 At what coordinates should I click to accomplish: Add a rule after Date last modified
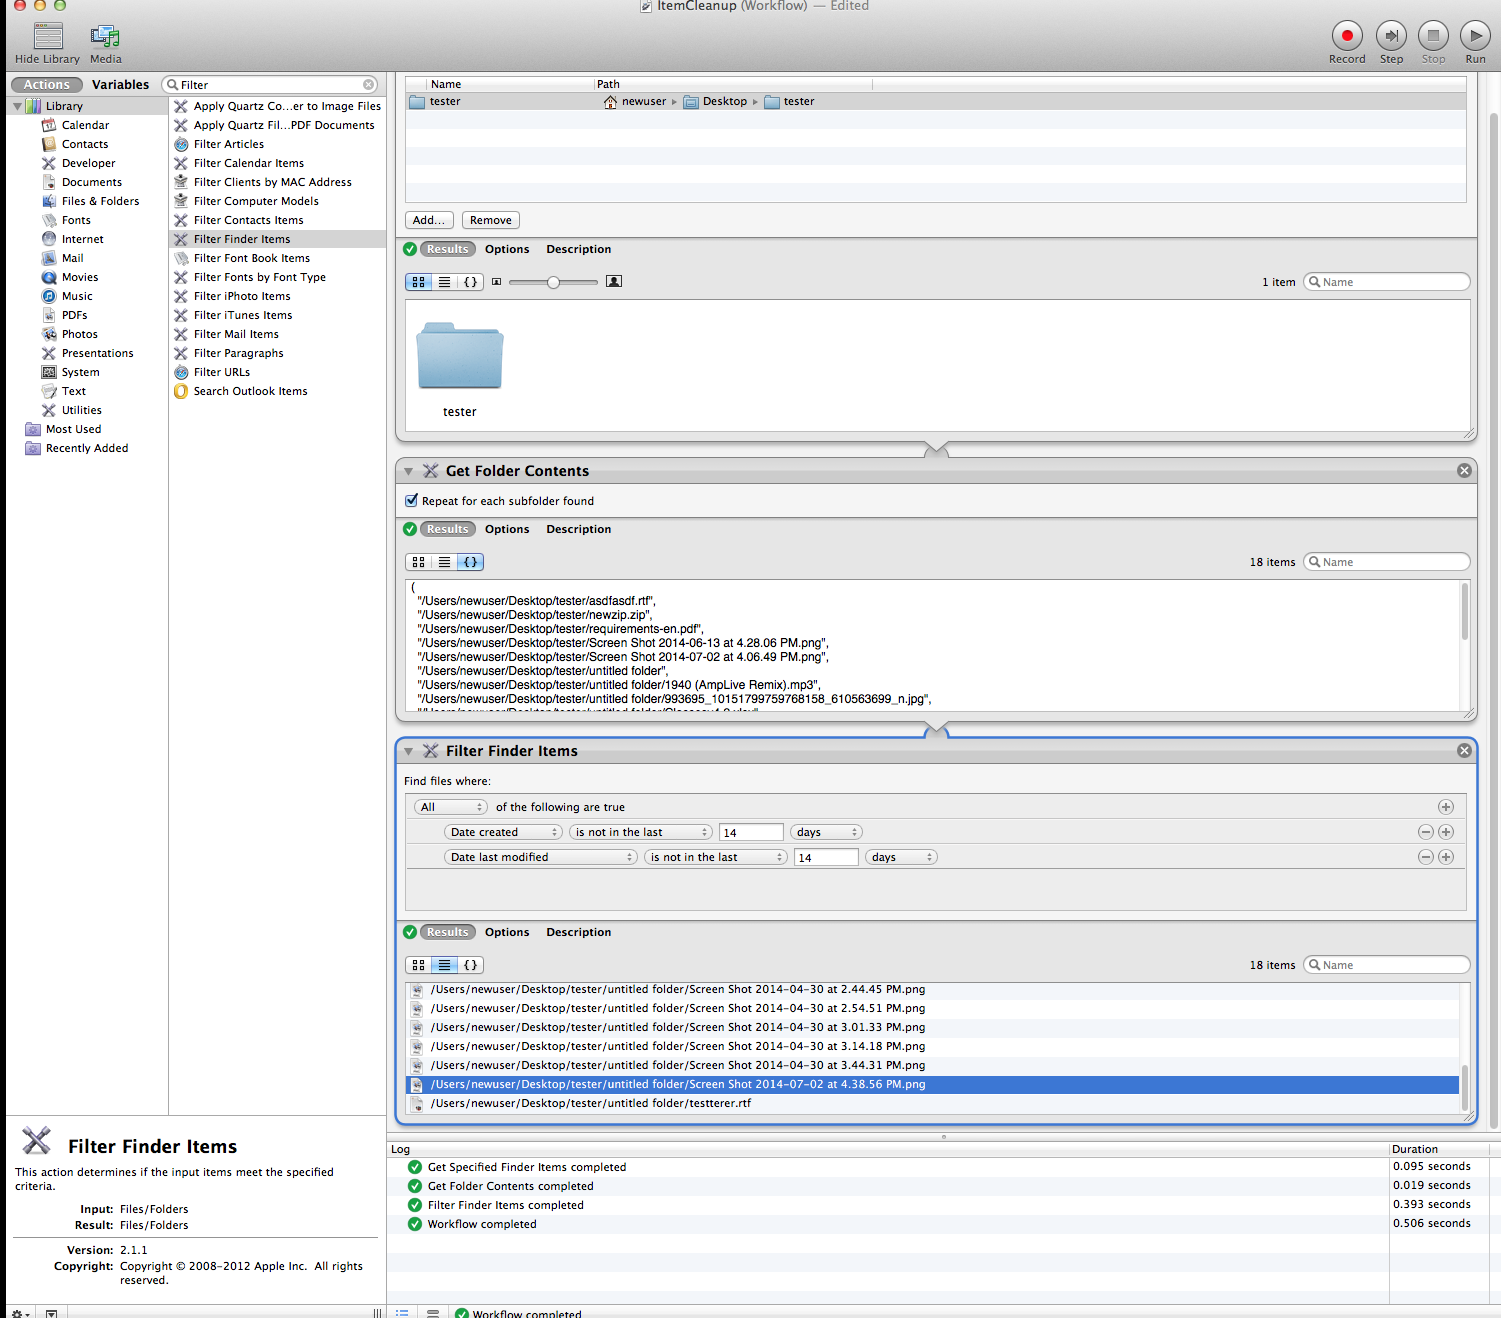click(x=1445, y=857)
